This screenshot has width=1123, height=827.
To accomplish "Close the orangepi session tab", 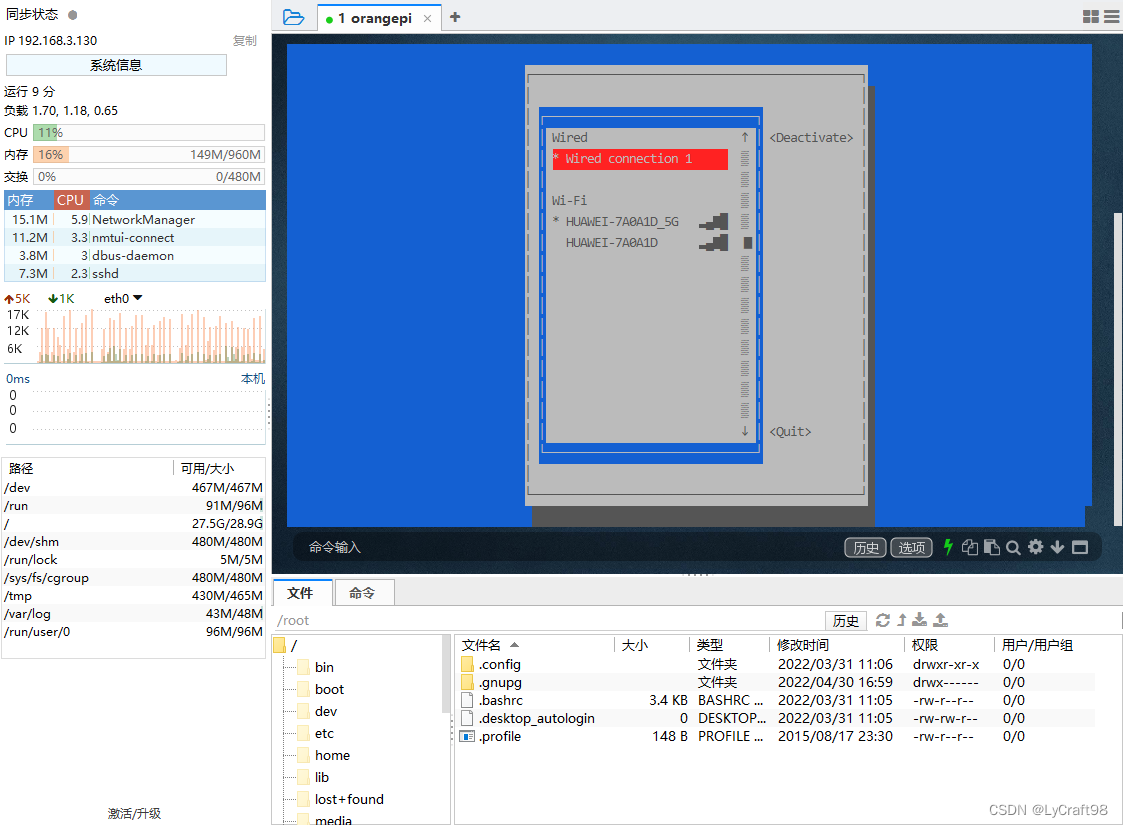I will [428, 19].
